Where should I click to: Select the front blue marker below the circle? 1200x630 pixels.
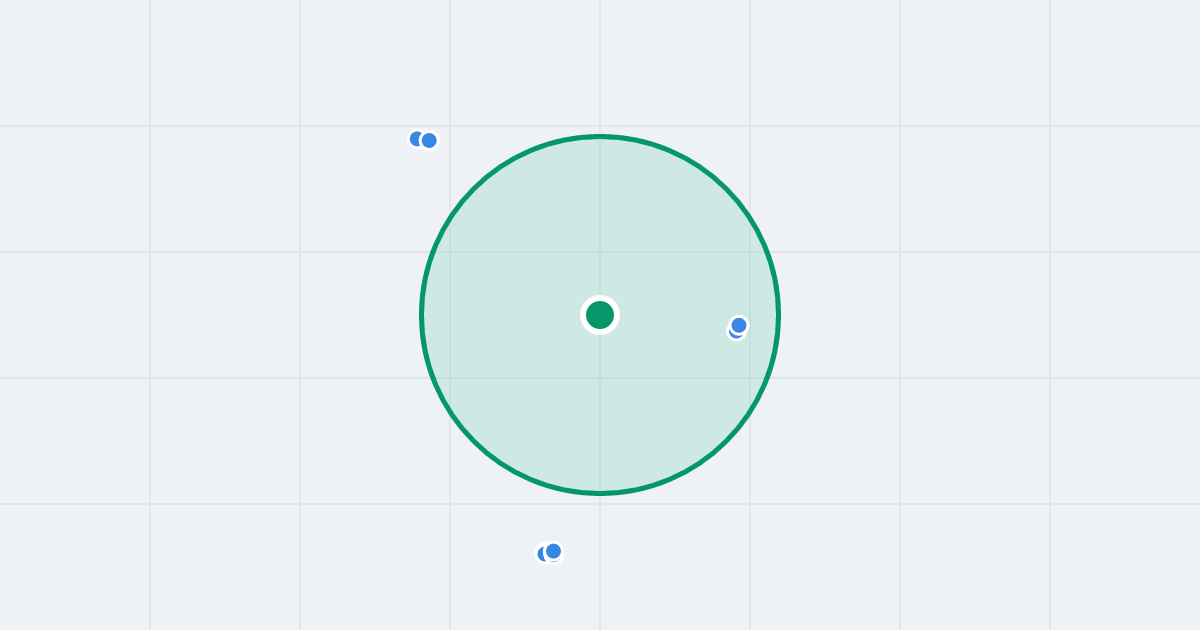(x=553, y=551)
